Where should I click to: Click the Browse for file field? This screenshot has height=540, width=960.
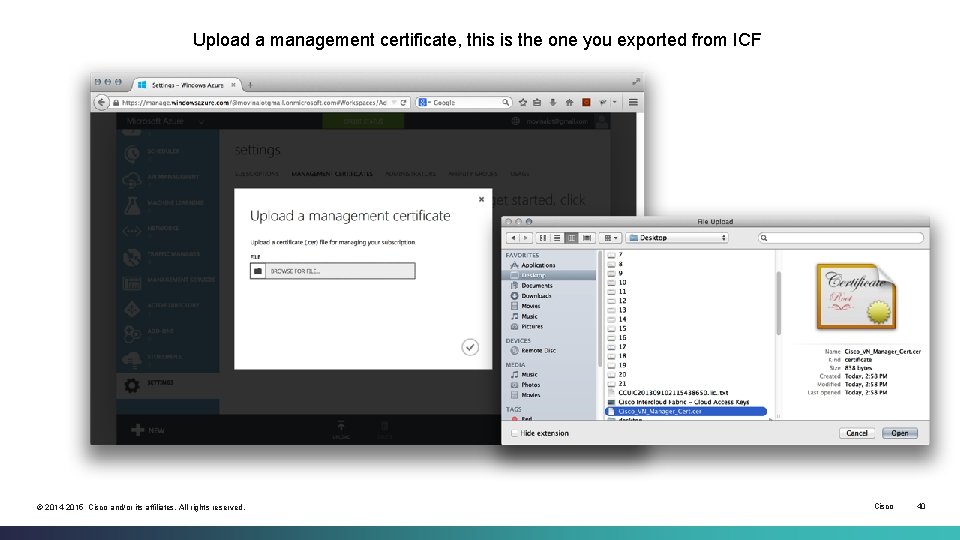[x=332, y=271]
